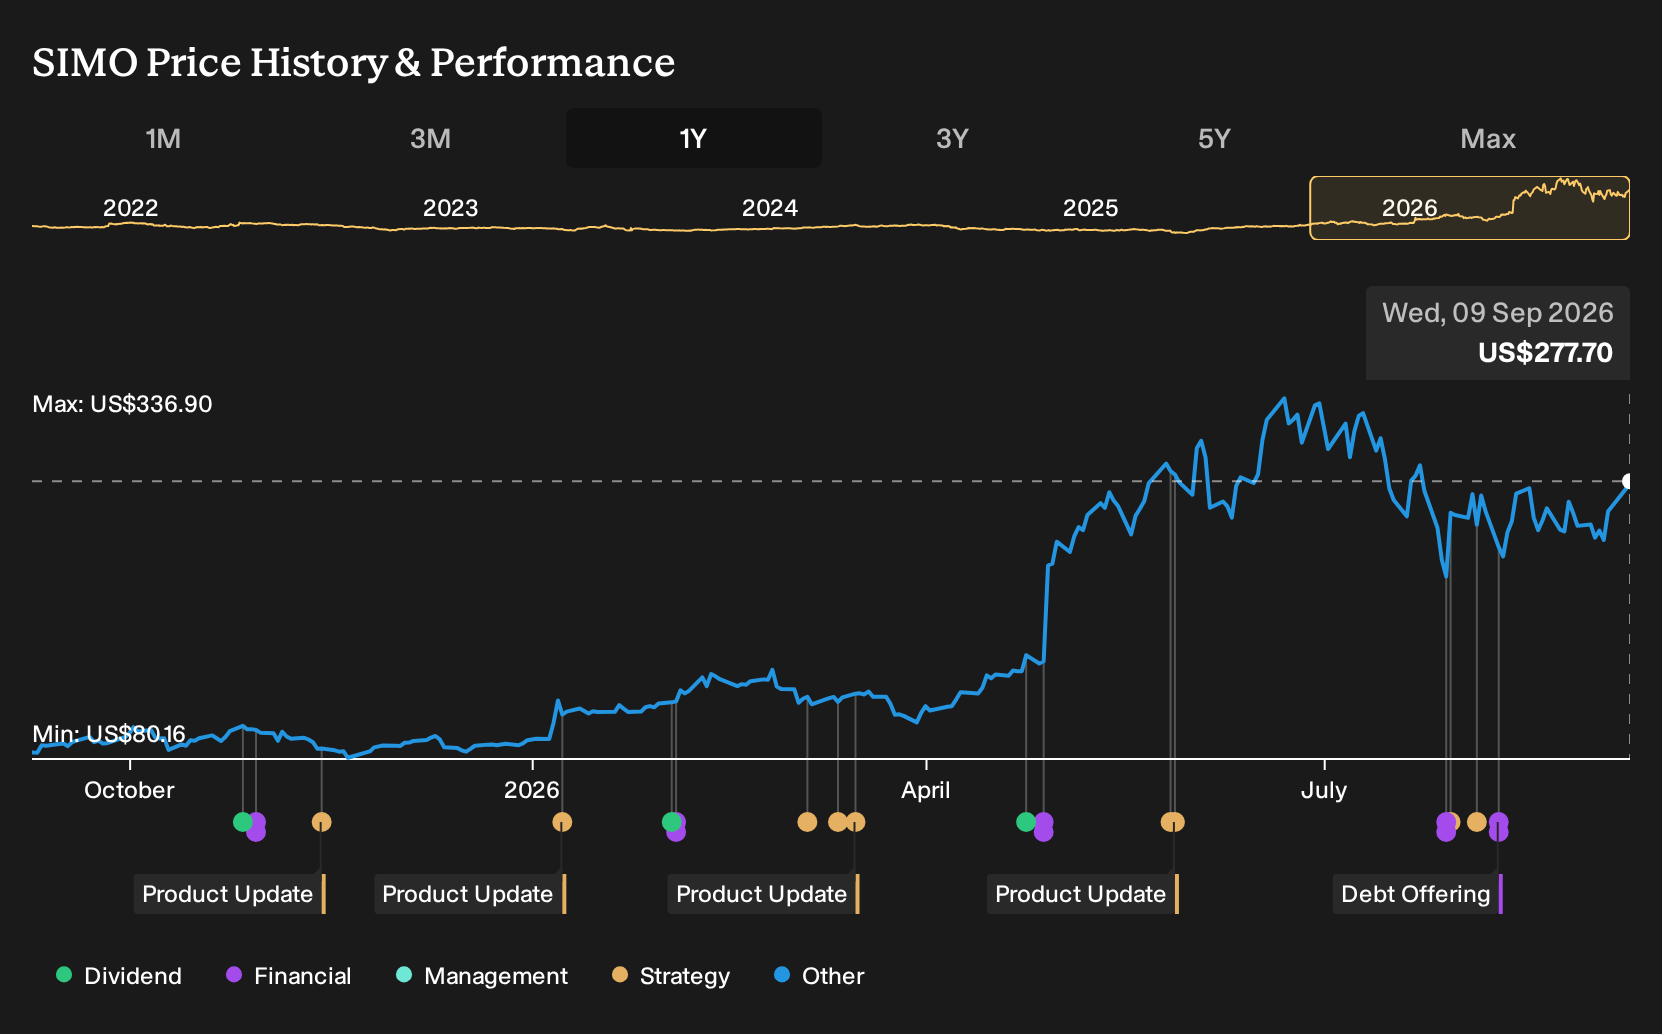1662x1034 pixels.
Task: Click the orange strategy marker above fourth Product Update
Action: click(x=1172, y=822)
